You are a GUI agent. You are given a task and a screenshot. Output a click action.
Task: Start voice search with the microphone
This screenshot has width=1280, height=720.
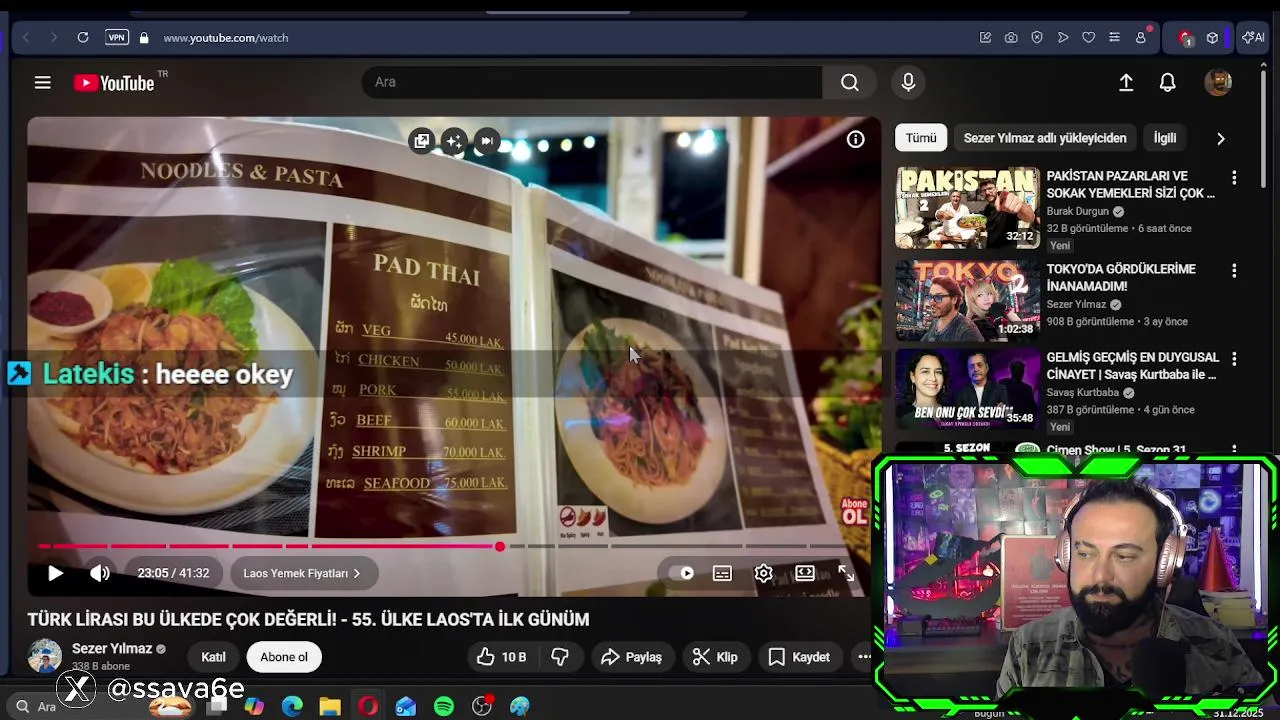tap(908, 82)
